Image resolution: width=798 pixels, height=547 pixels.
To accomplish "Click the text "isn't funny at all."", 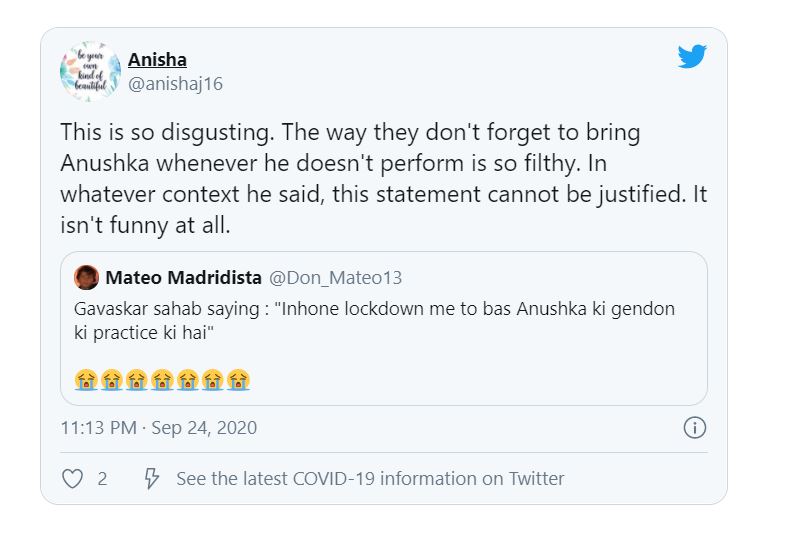I will click(x=145, y=226).
